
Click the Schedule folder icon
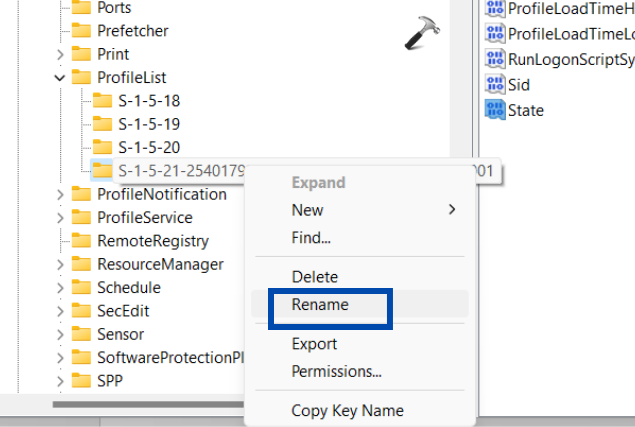point(81,287)
